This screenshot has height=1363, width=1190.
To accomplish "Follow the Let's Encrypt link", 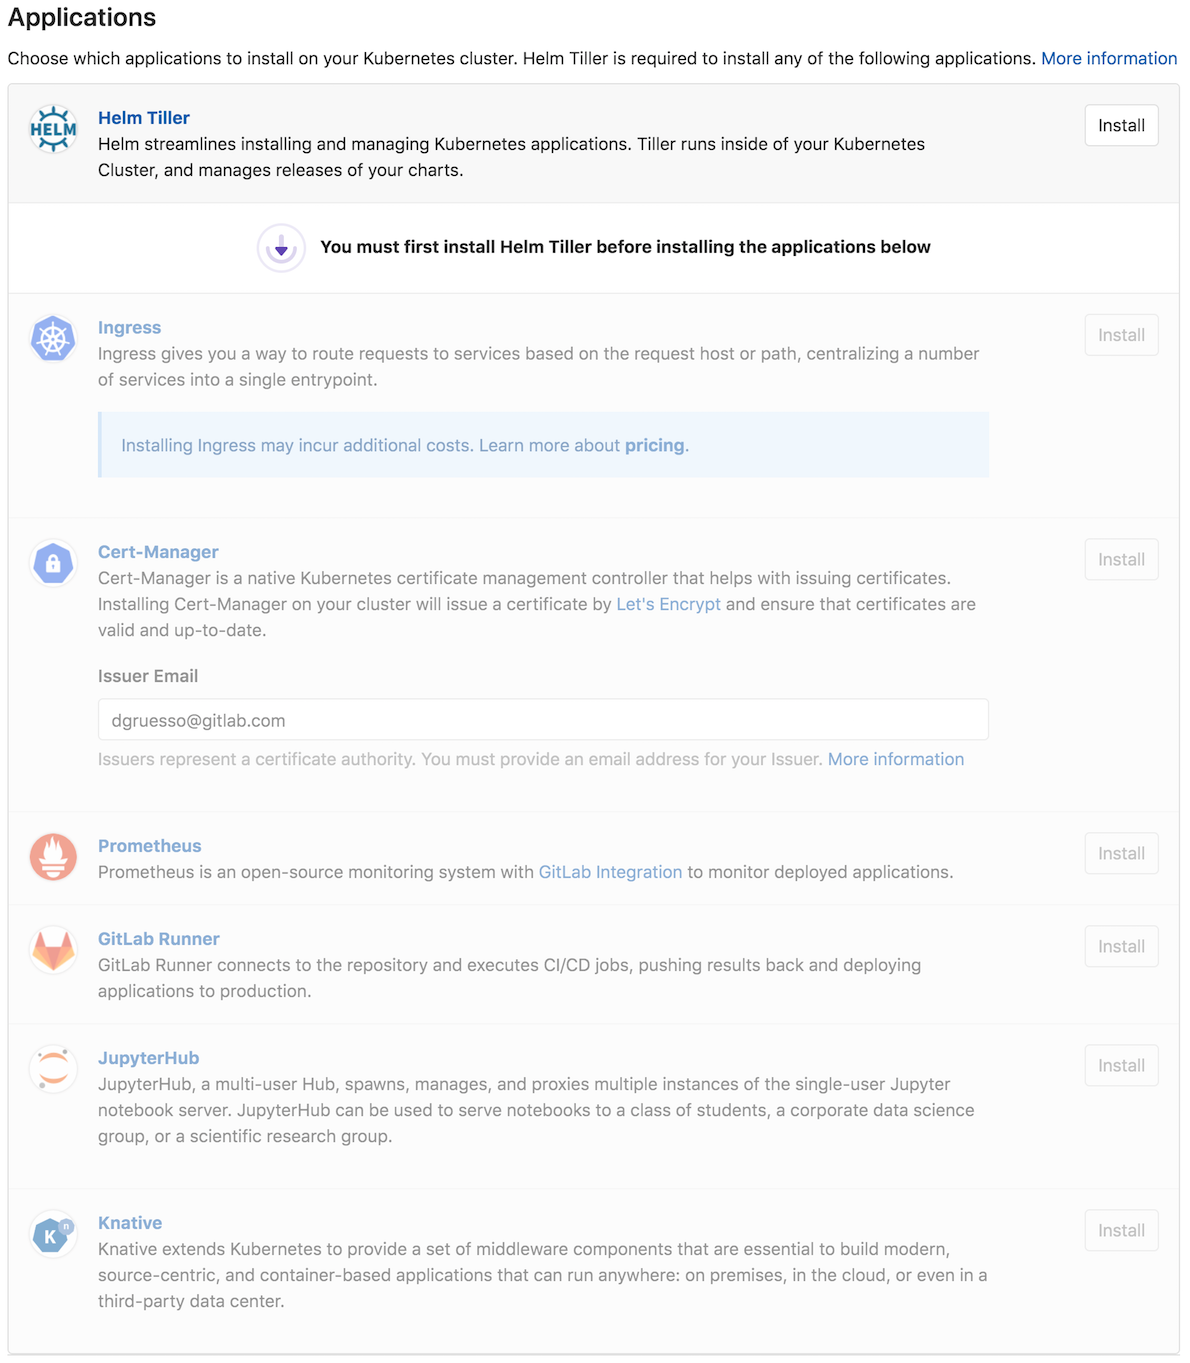I will coord(668,604).
